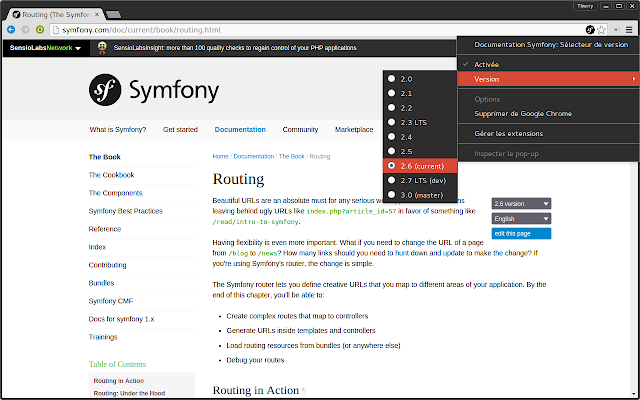This screenshot has width=640, height=400.
Task: Click the browser back arrow button
Action: pyautogui.click(x=11, y=29)
